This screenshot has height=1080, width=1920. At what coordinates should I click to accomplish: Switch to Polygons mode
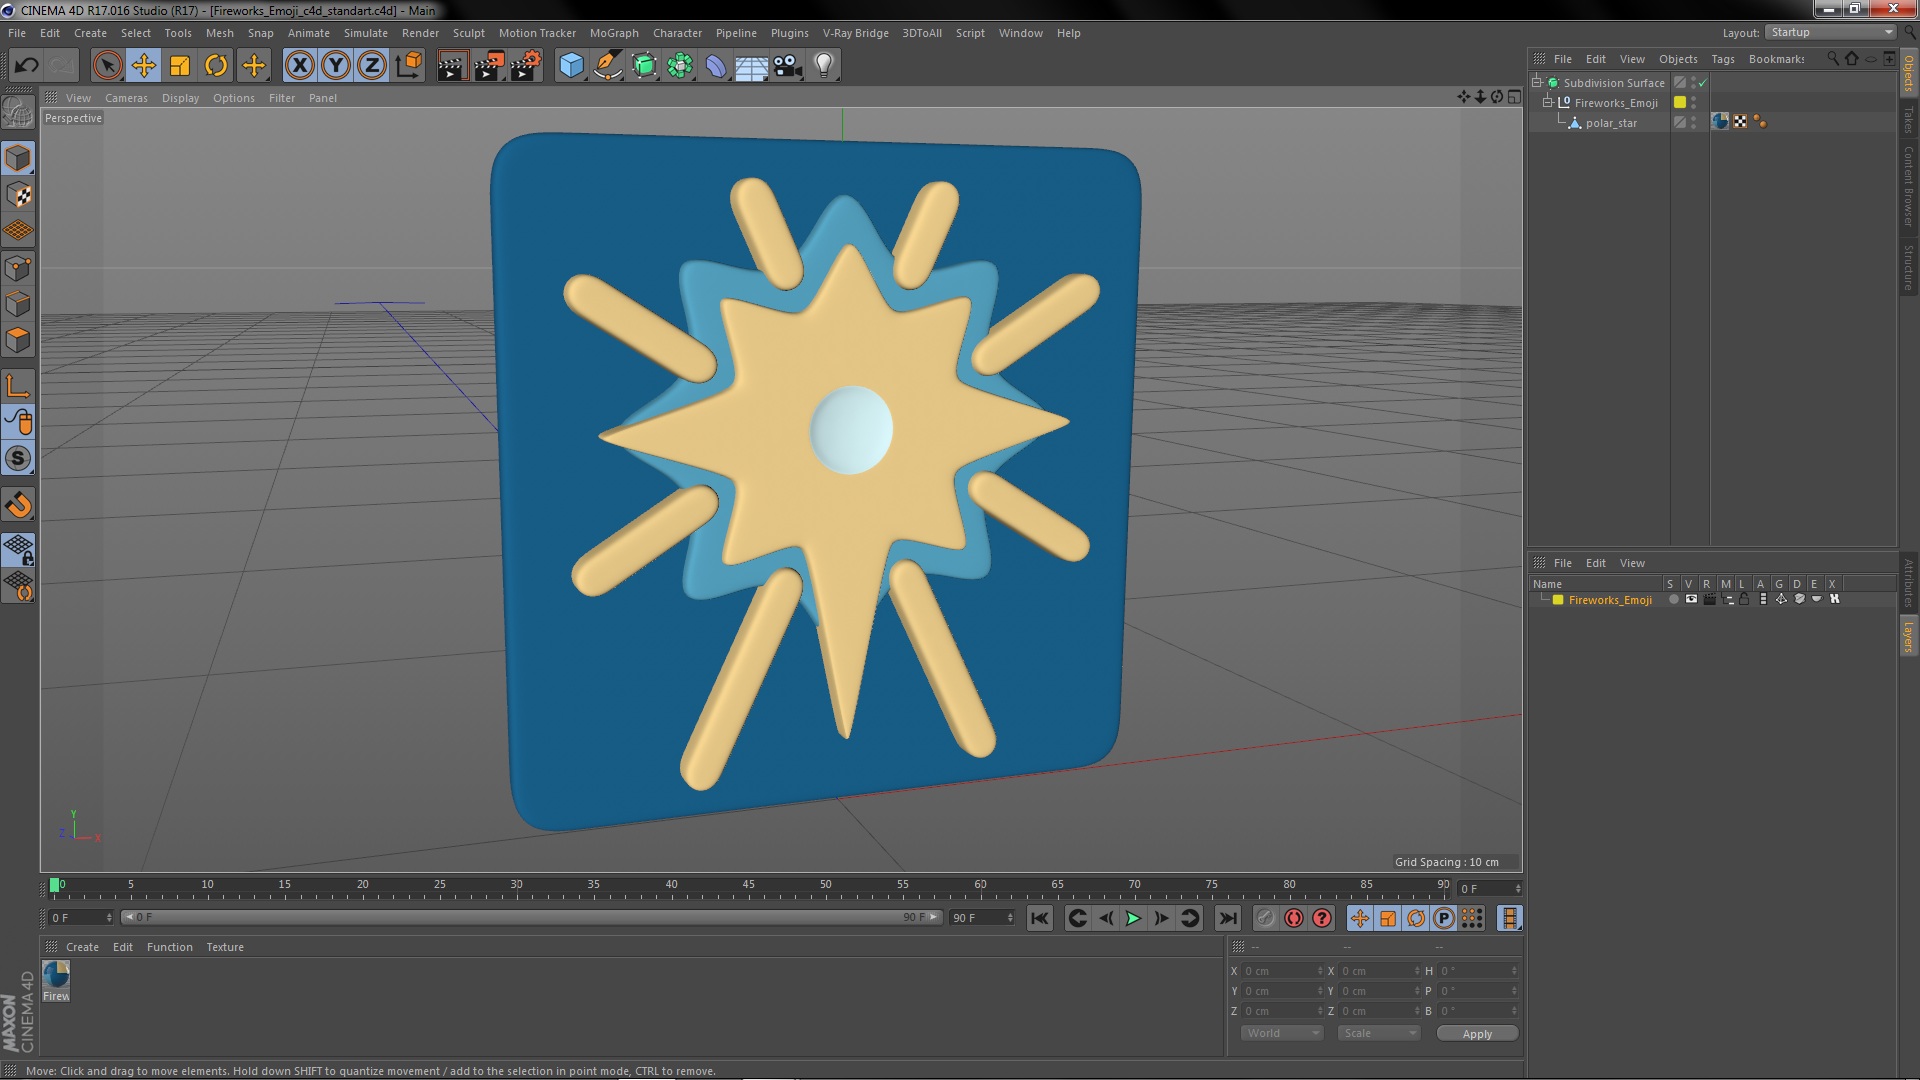click(18, 340)
